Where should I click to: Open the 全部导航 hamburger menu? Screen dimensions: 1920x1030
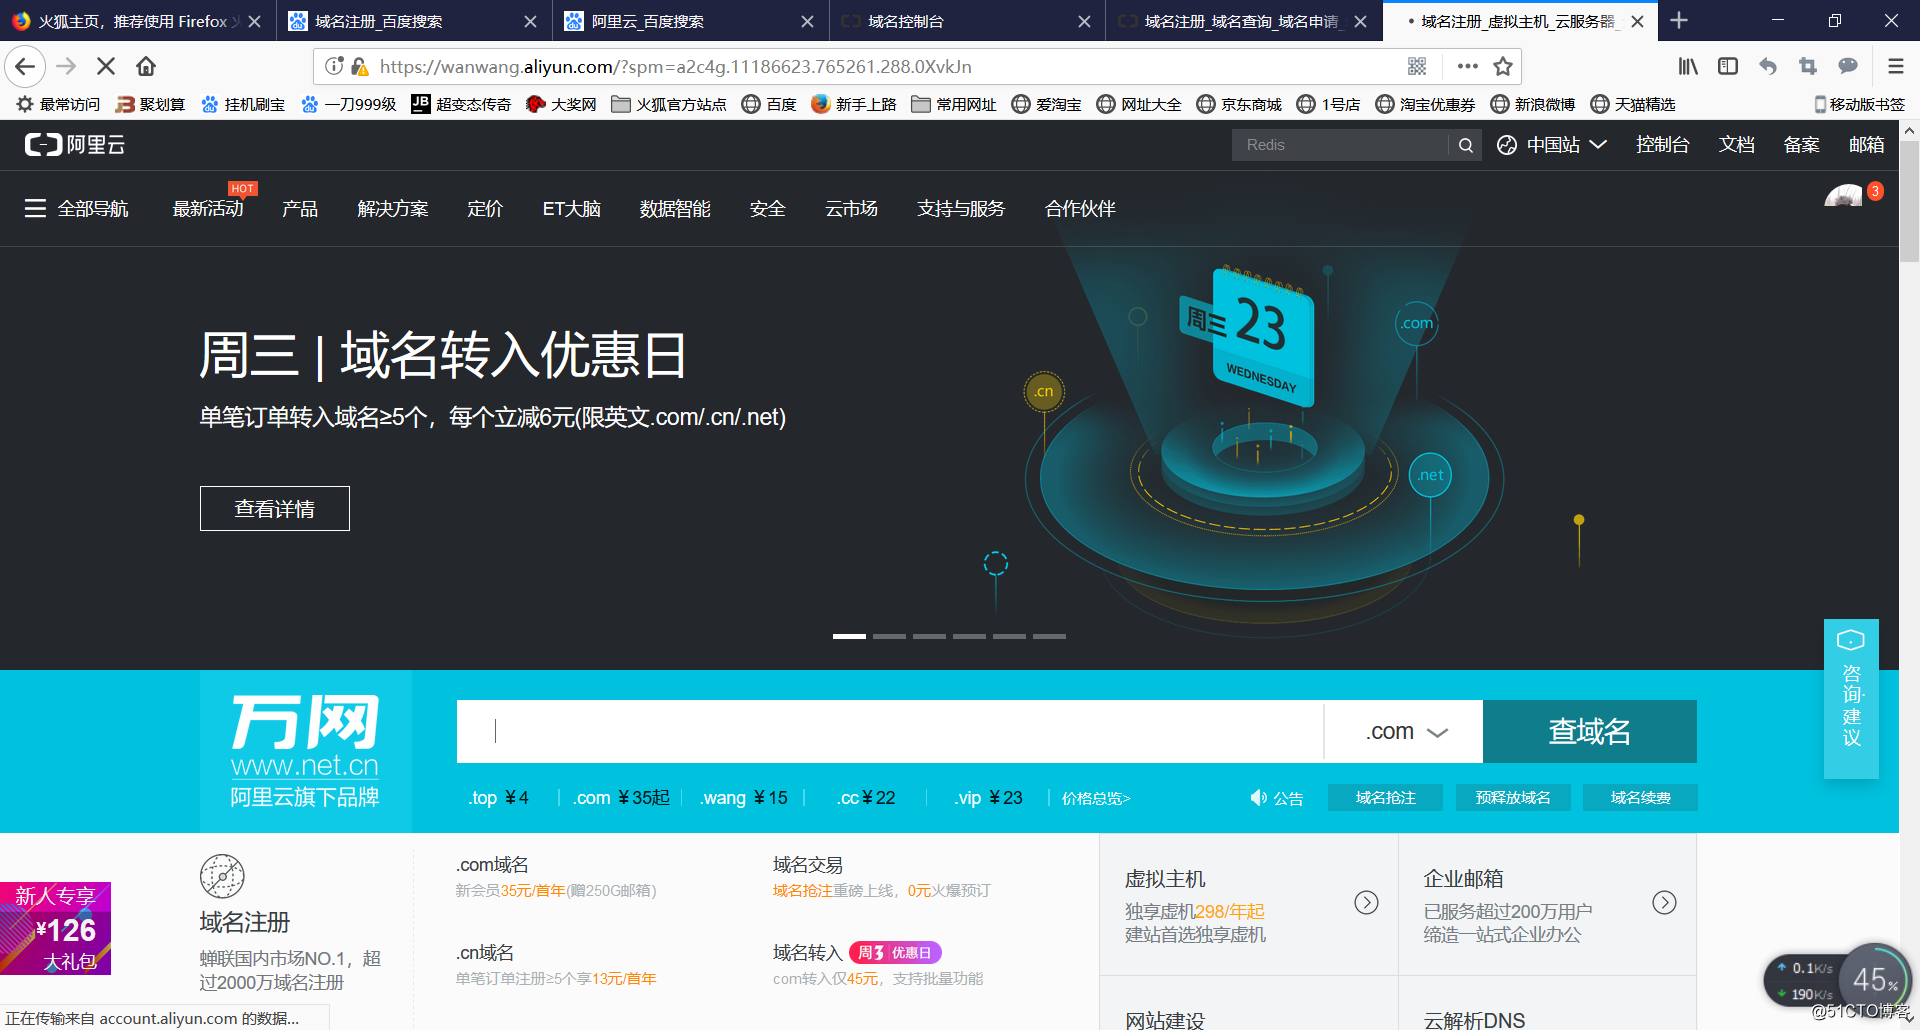[x=35, y=208]
